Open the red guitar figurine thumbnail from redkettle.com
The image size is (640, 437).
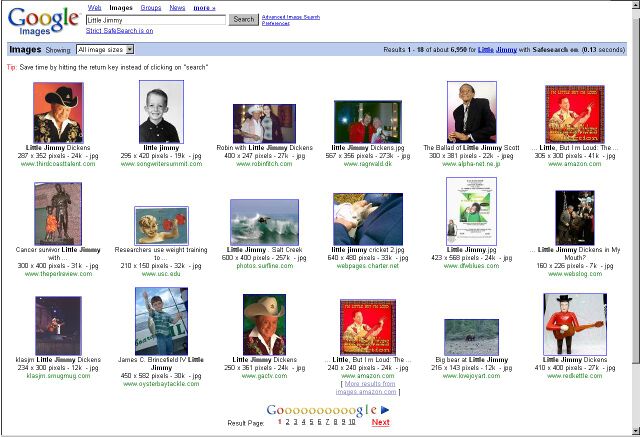575,324
